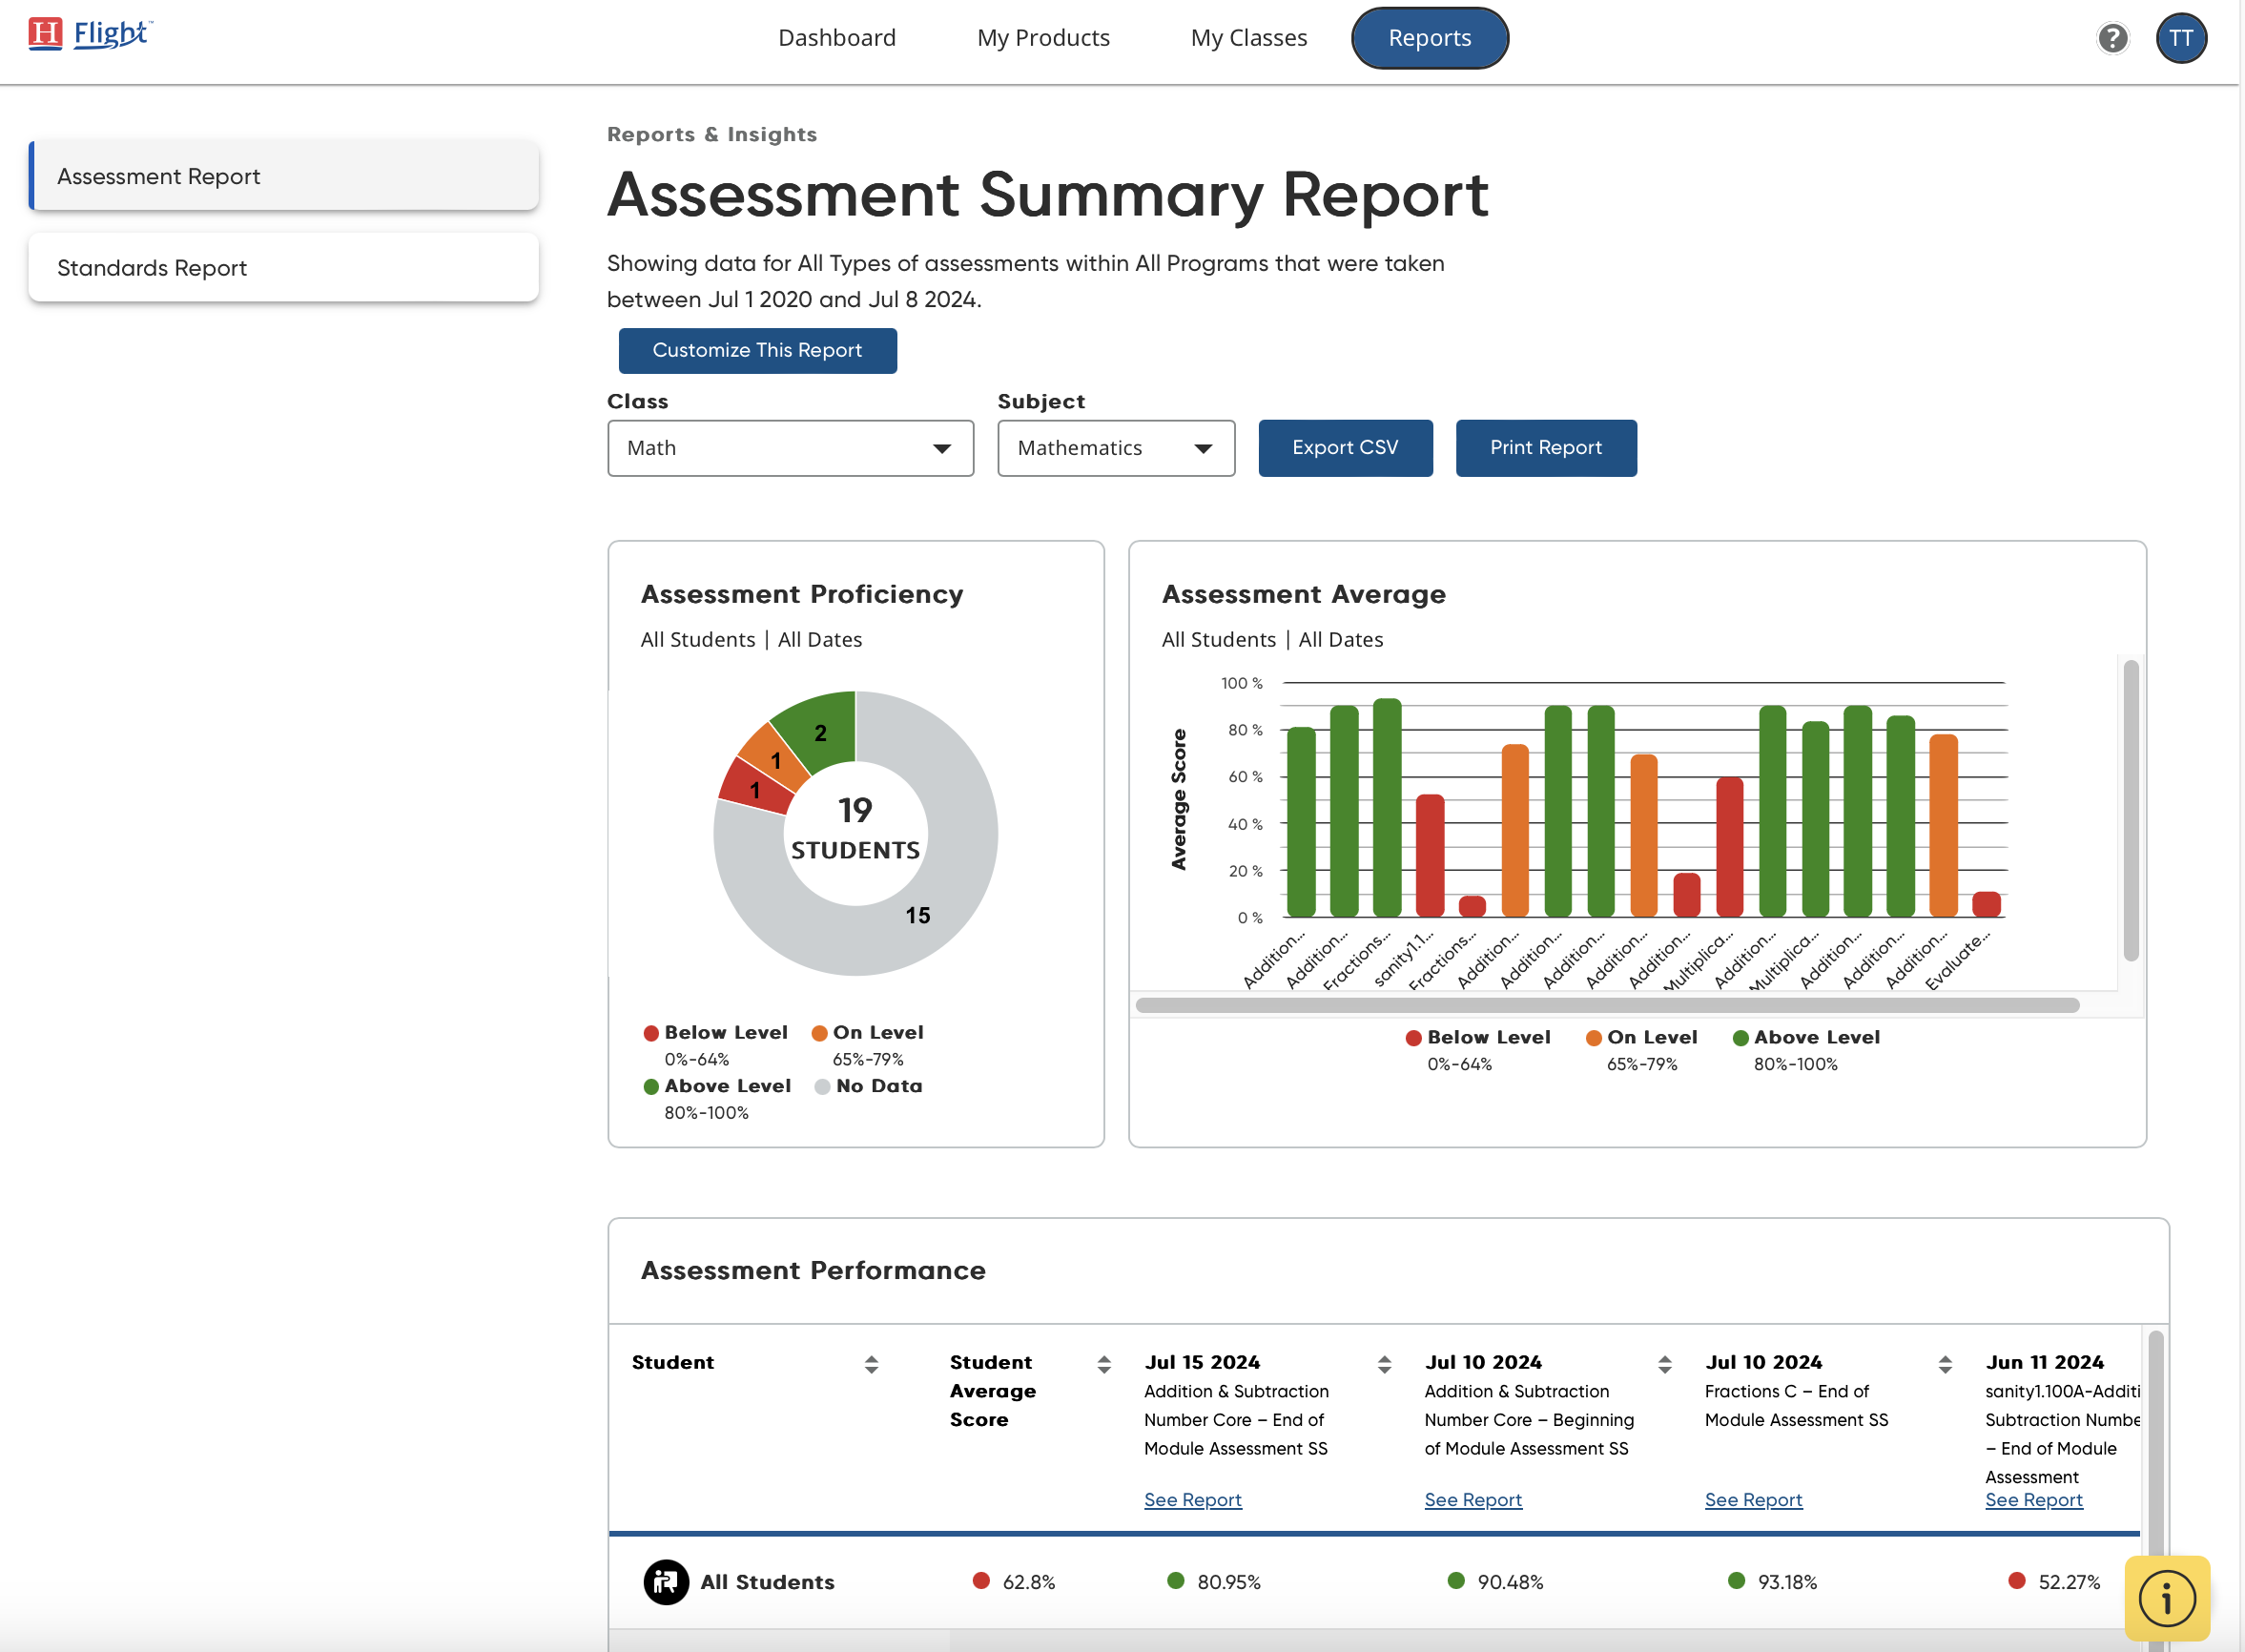Open the TT user profile avatar
This screenshot has height=1652, width=2245.
[2180, 38]
